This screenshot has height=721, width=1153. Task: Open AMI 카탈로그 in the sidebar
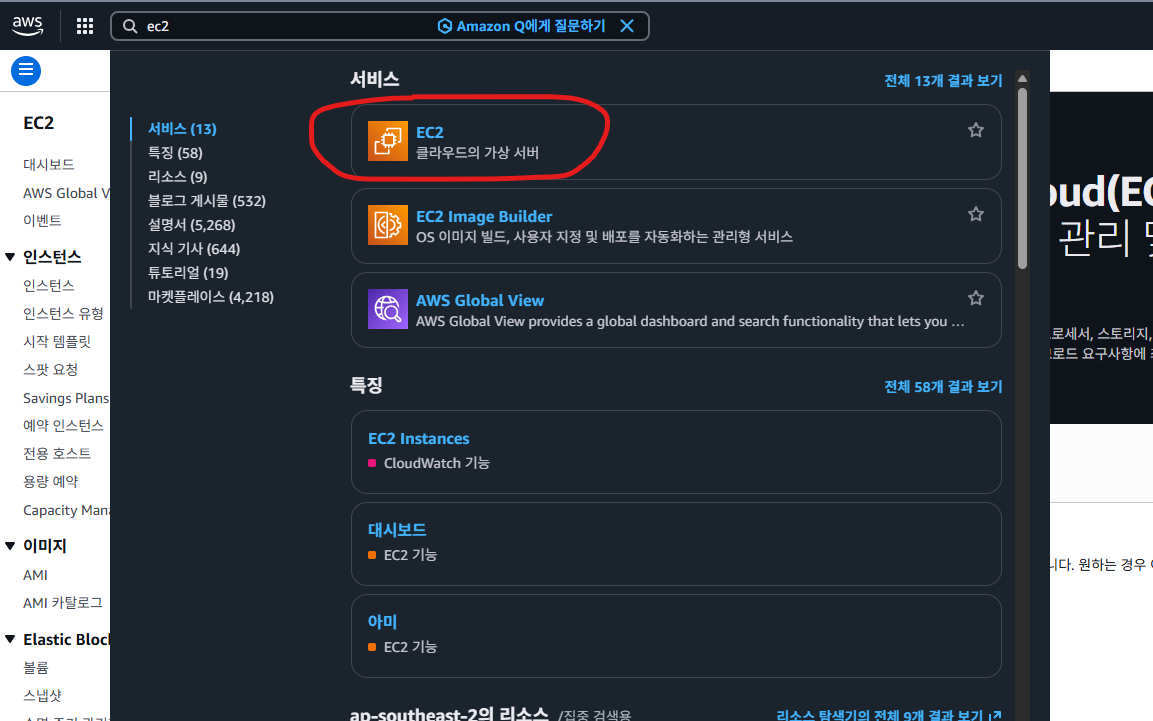[x=63, y=603]
